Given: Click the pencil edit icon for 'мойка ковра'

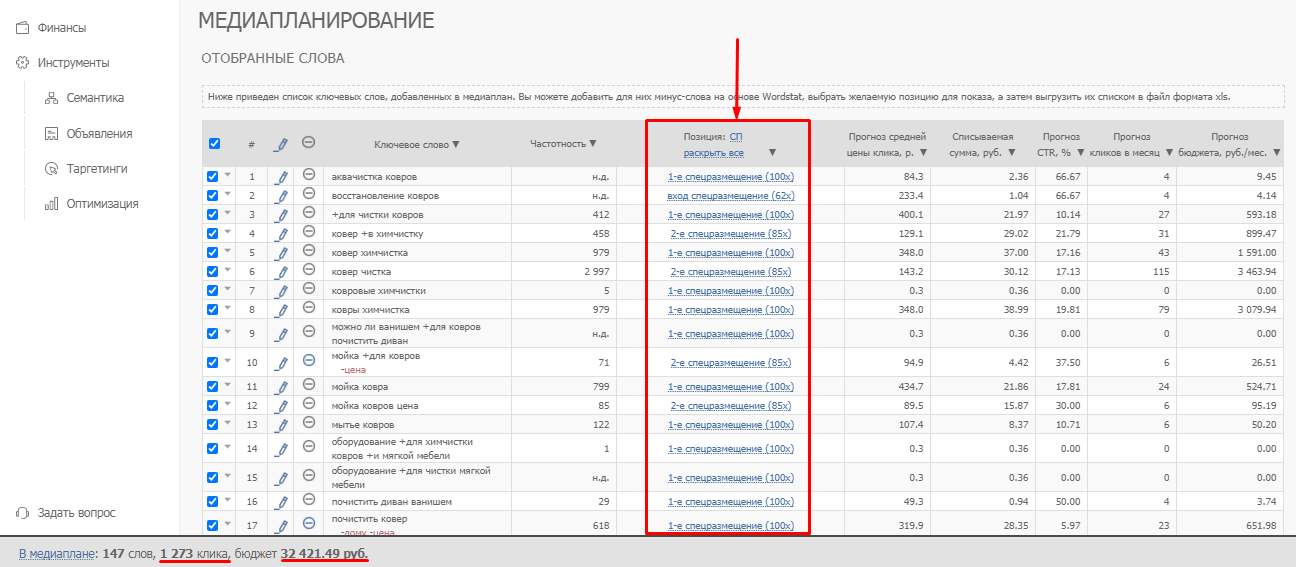Looking at the screenshot, I should [x=282, y=387].
